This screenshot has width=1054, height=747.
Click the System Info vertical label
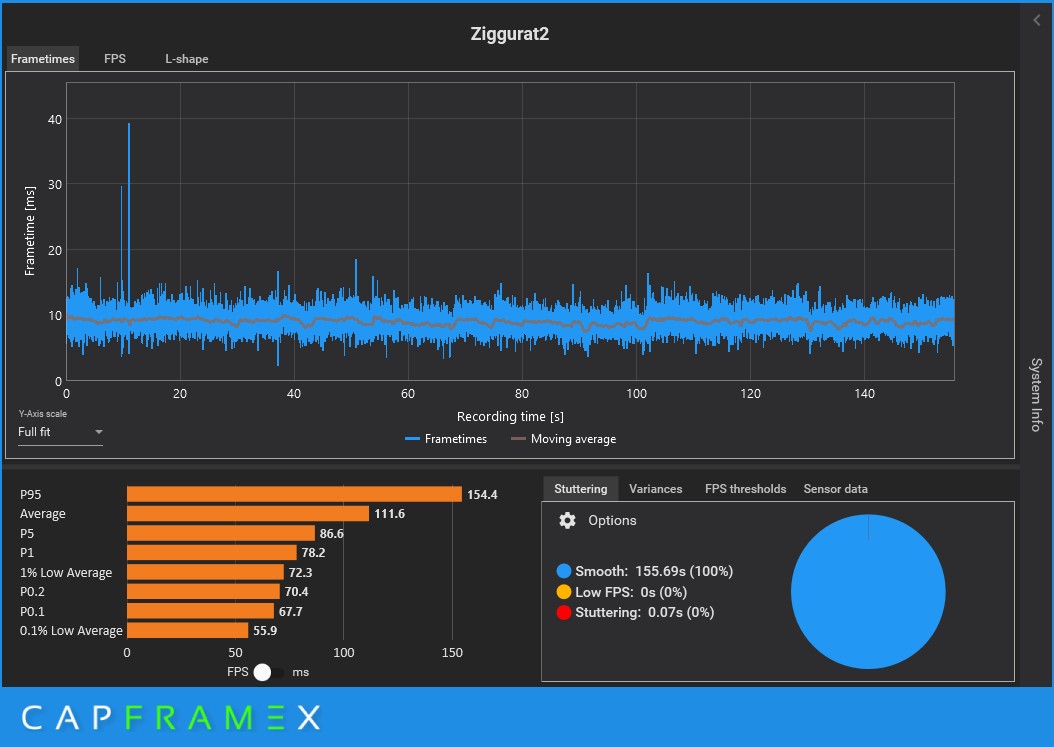click(x=1037, y=395)
